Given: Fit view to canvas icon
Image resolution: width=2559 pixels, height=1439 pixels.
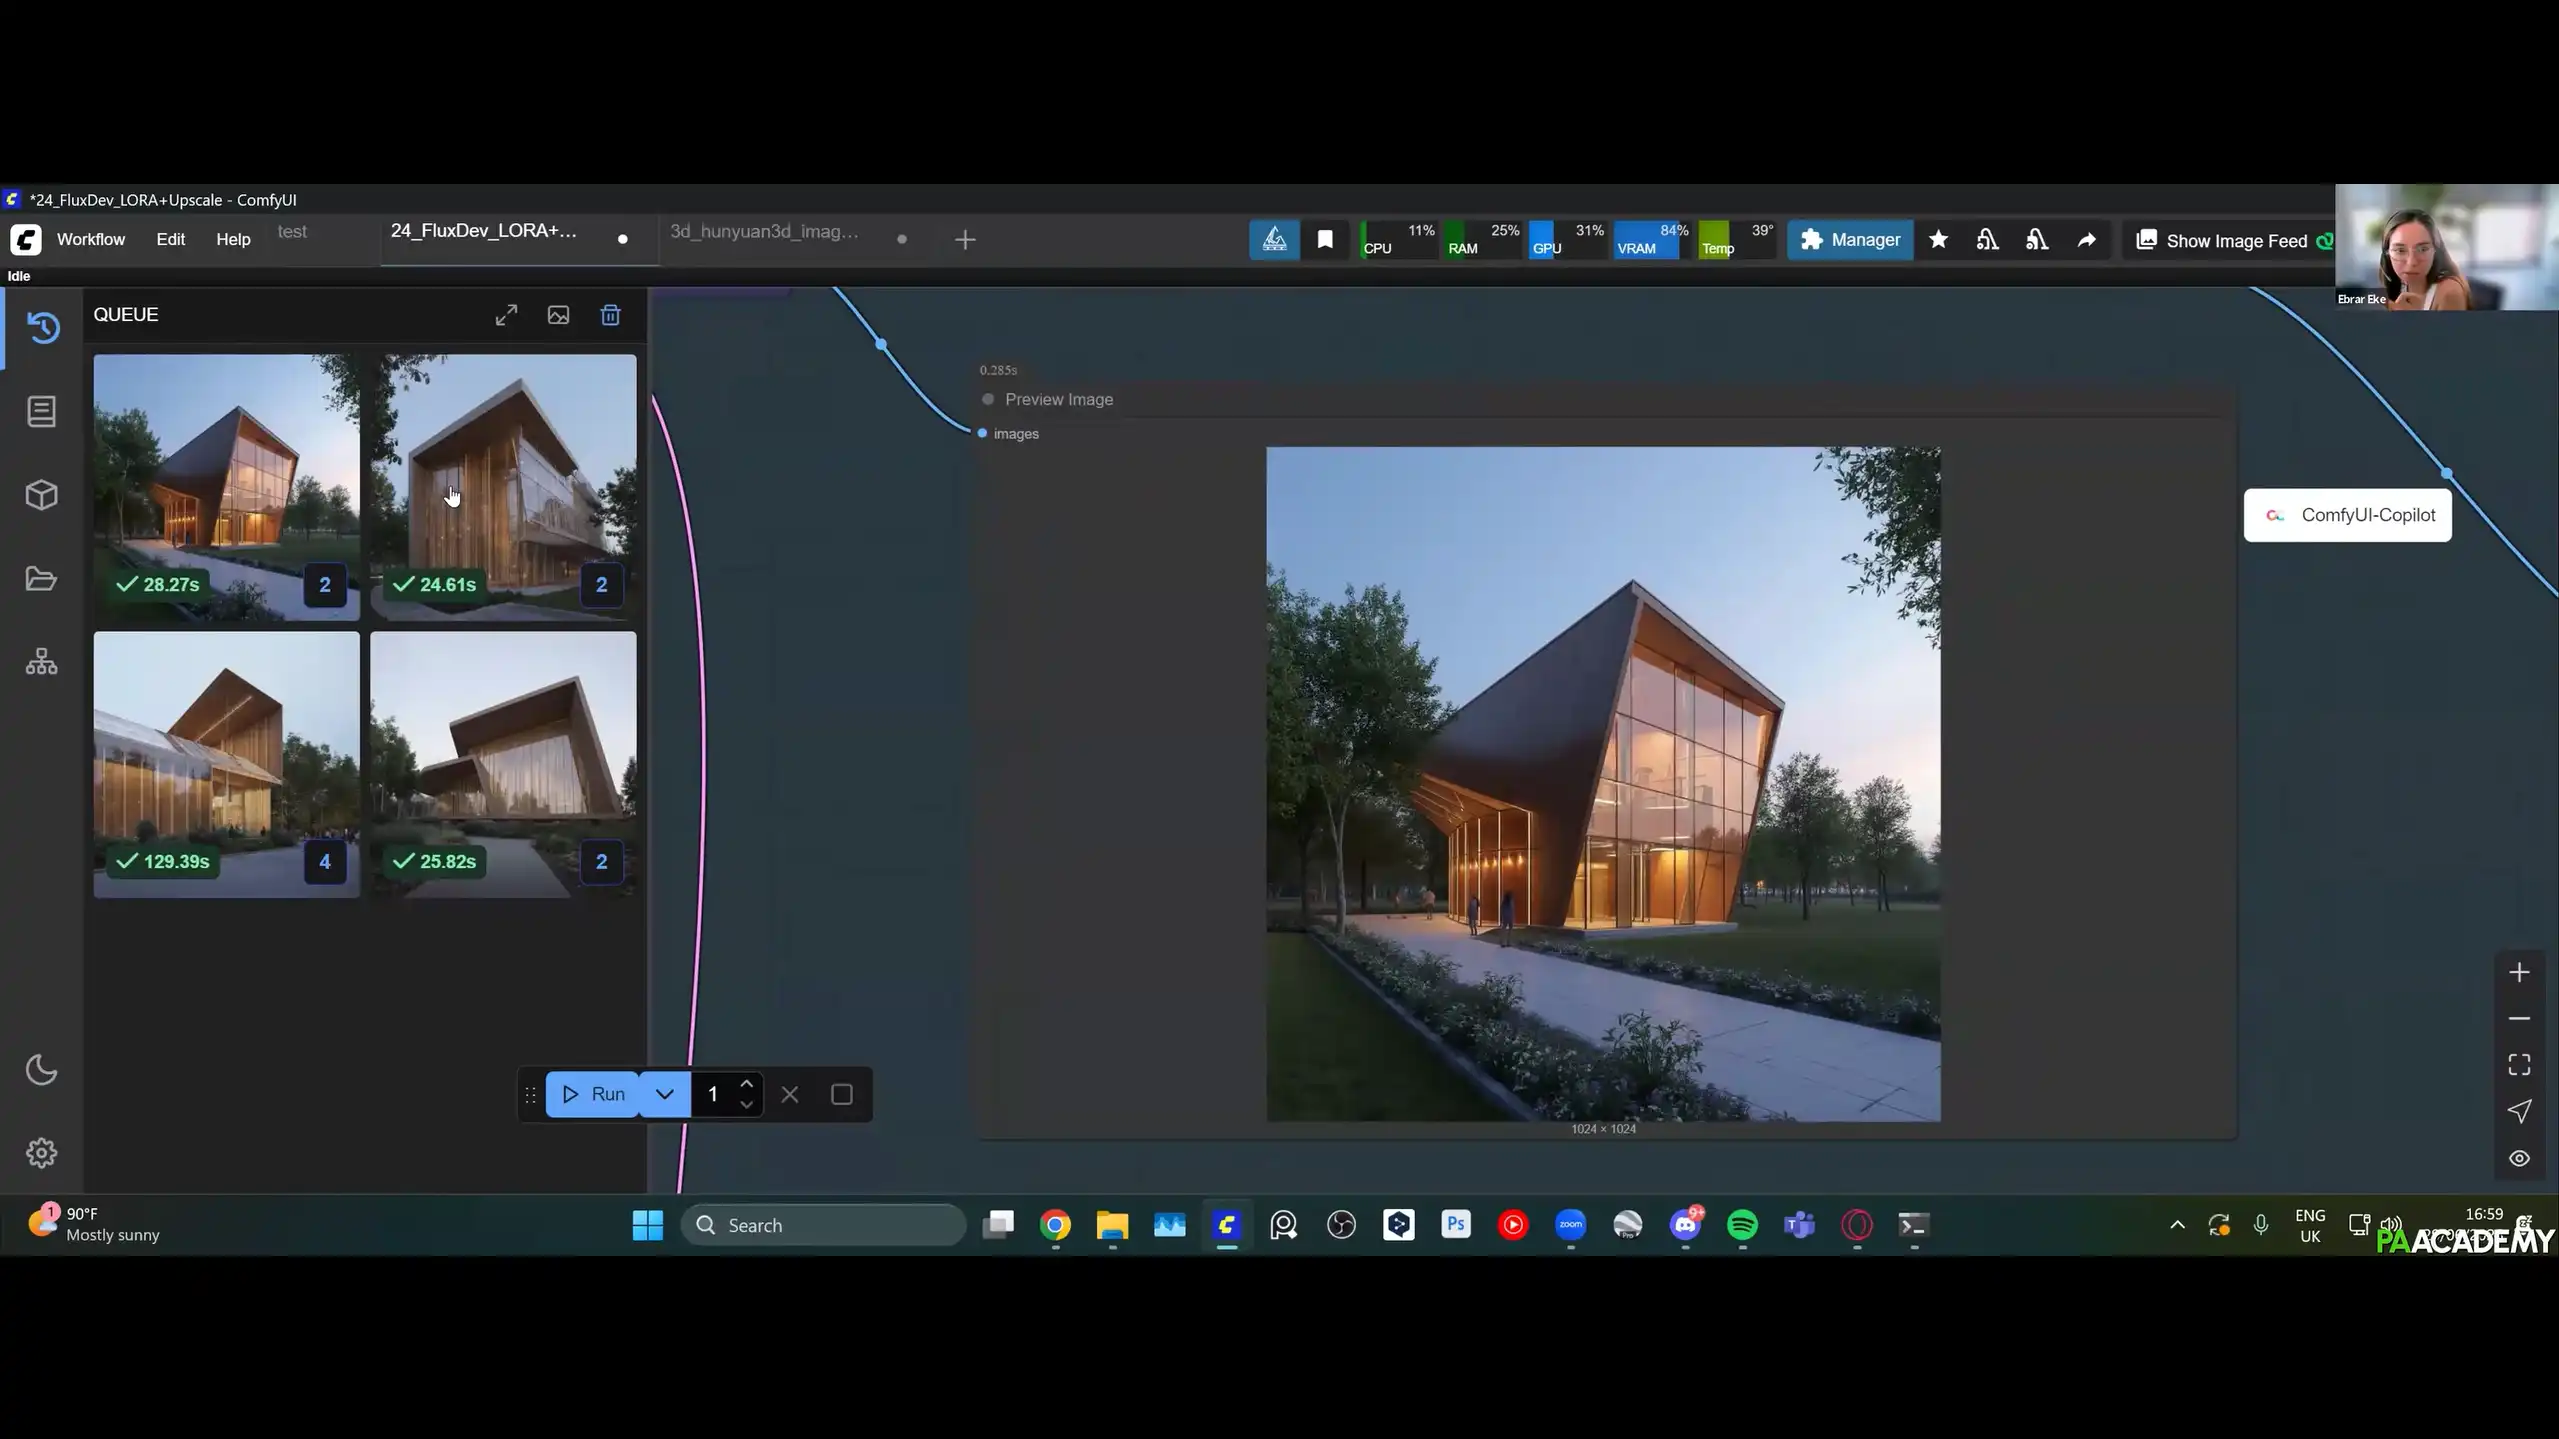Looking at the screenshot, I should pos(2519,1064).
